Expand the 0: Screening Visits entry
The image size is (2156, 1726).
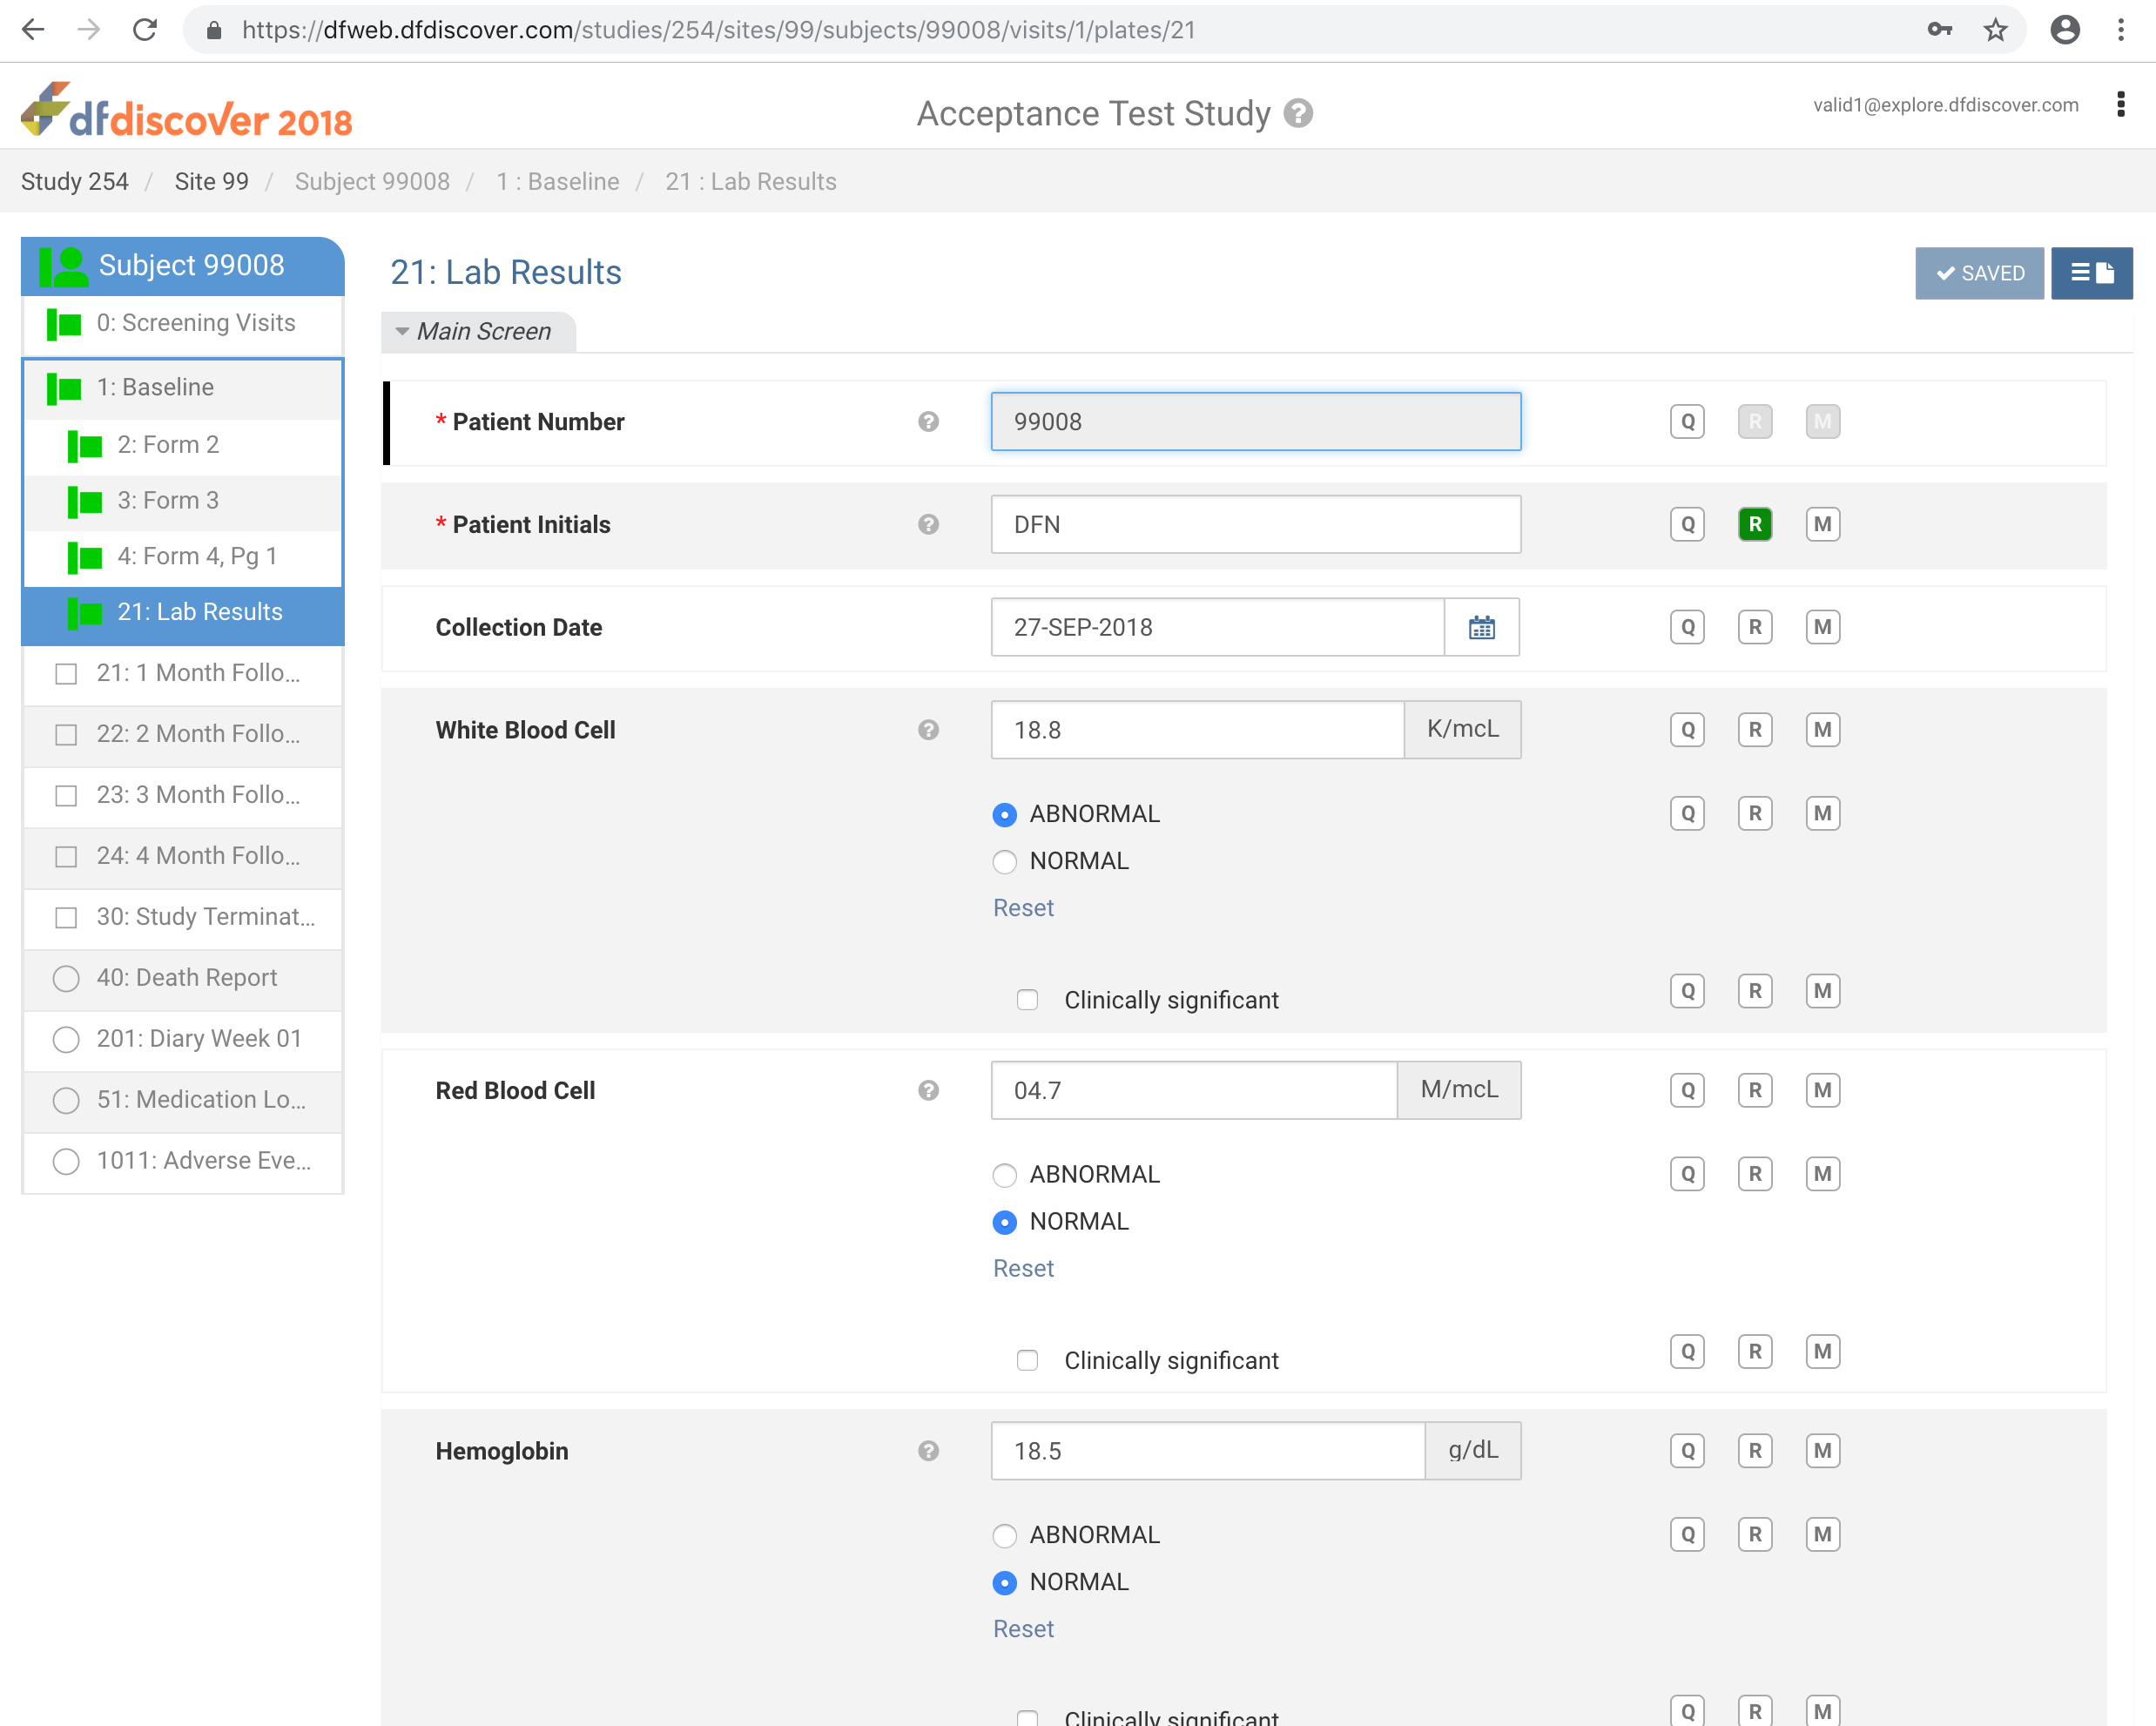click(195, 323)
